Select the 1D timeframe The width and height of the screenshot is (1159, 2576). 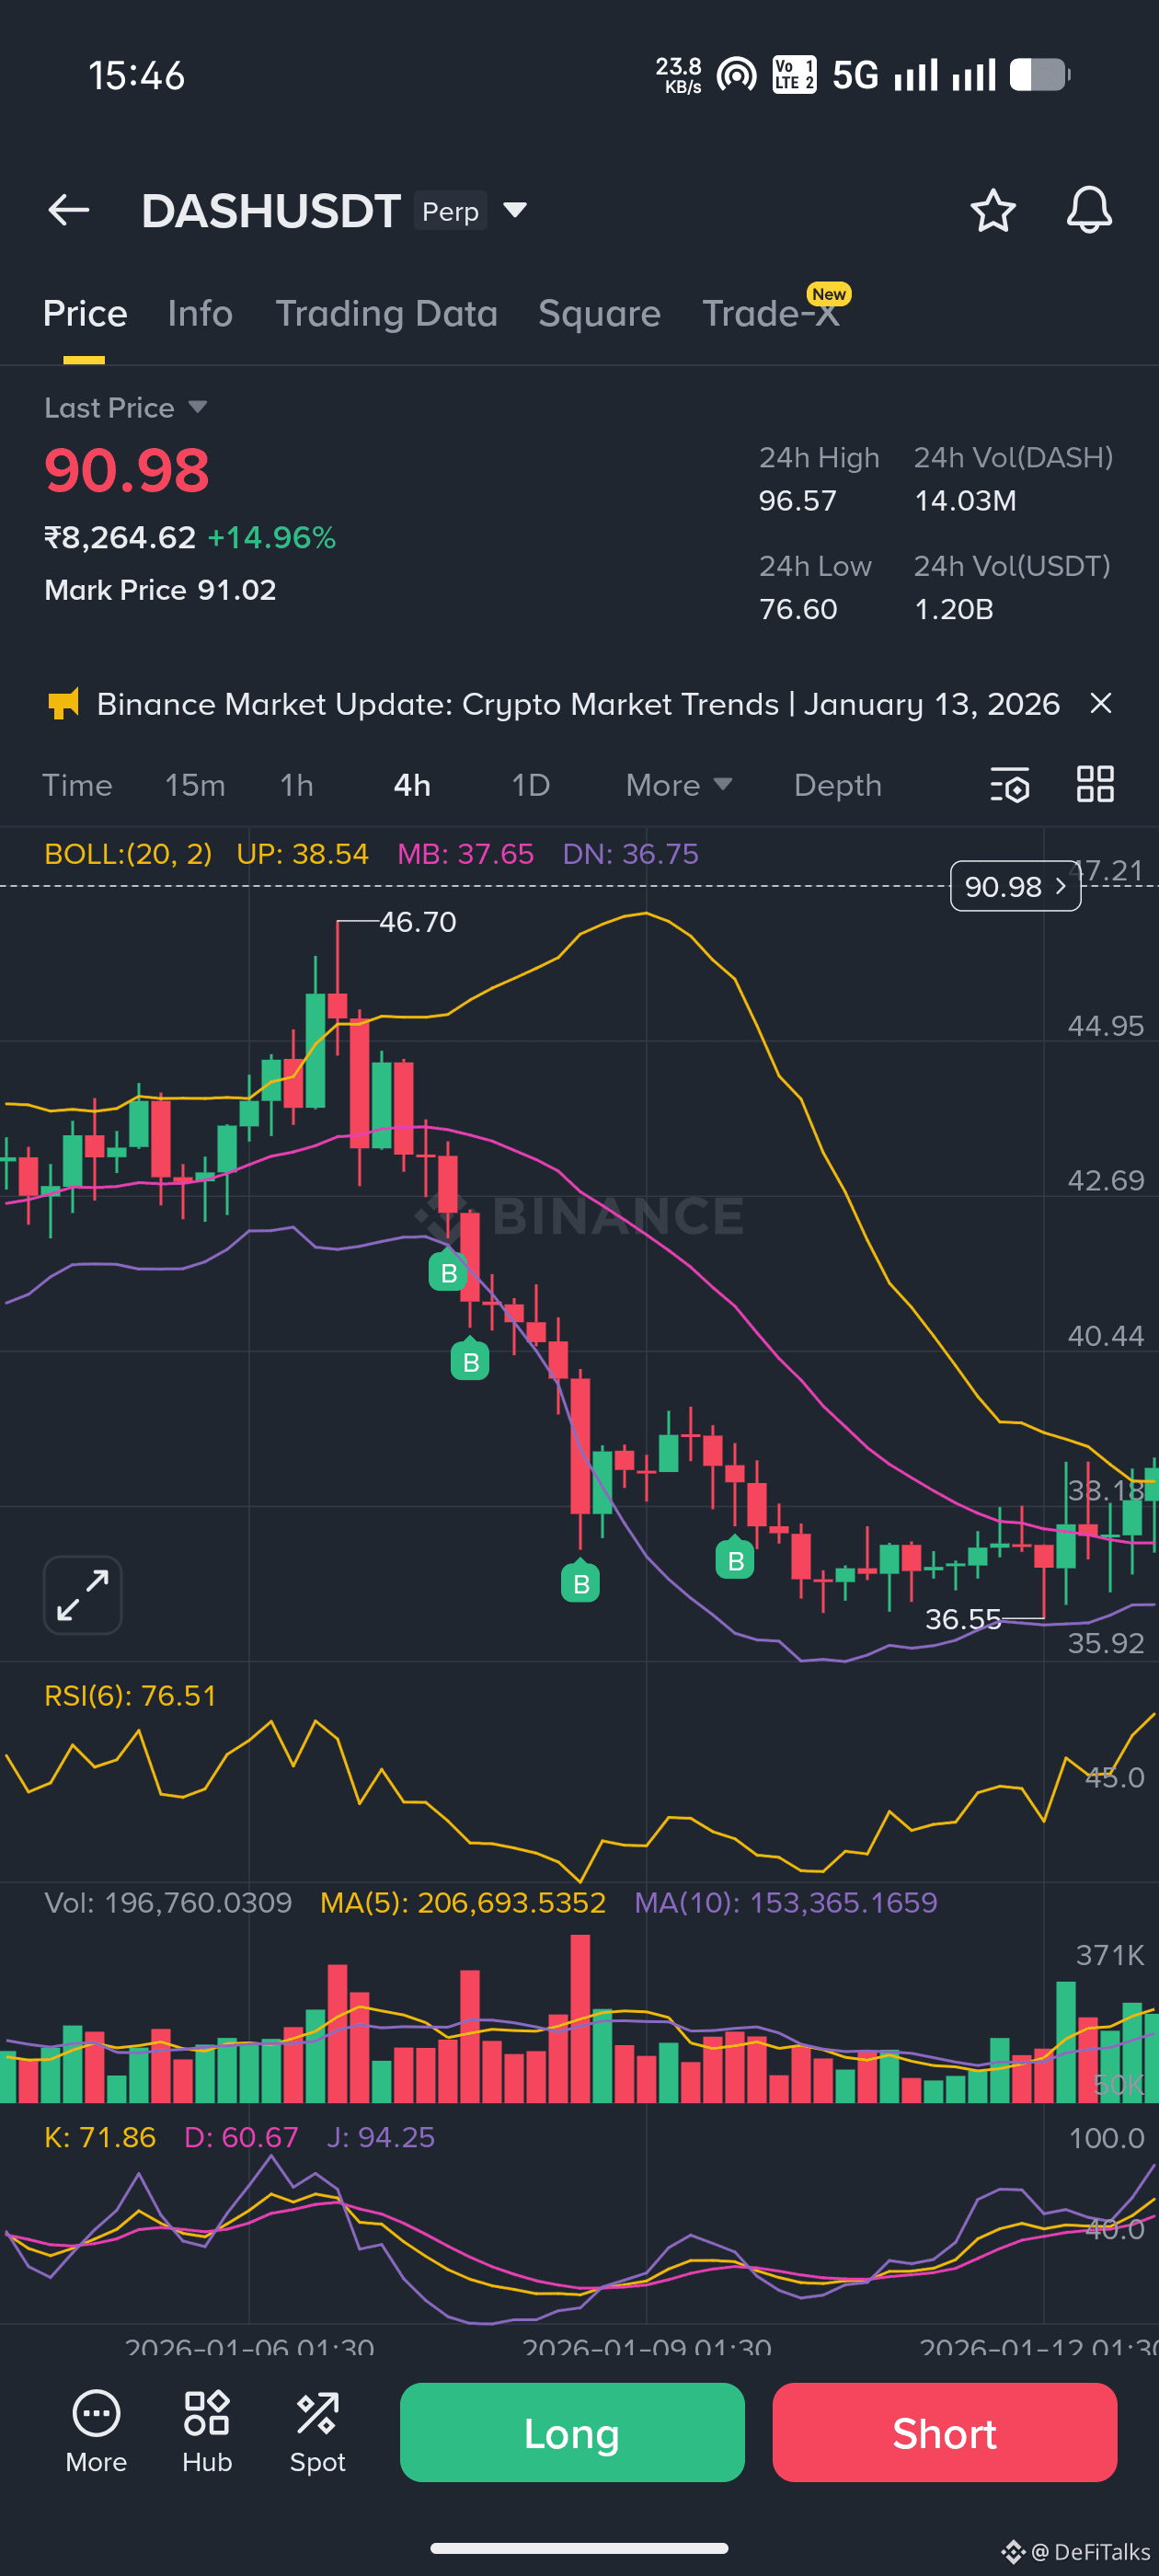tap(530, 785)
